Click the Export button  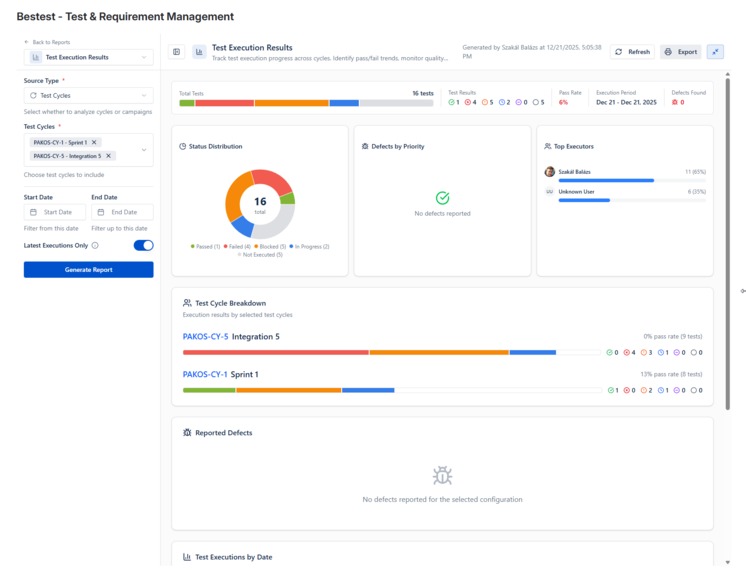681,52
